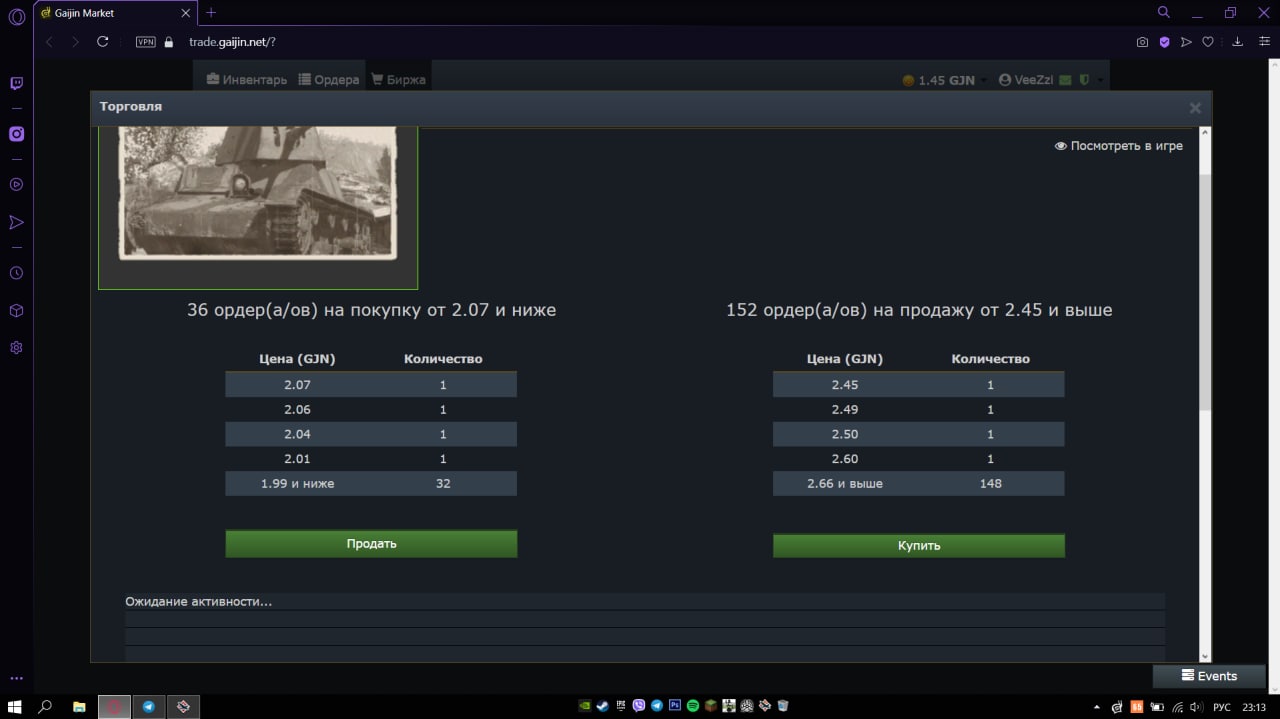Screen dimensions: 1280x719
Task: Launch Steam from the taskbar
Action: pyautogui.click(x=602, y=706)
